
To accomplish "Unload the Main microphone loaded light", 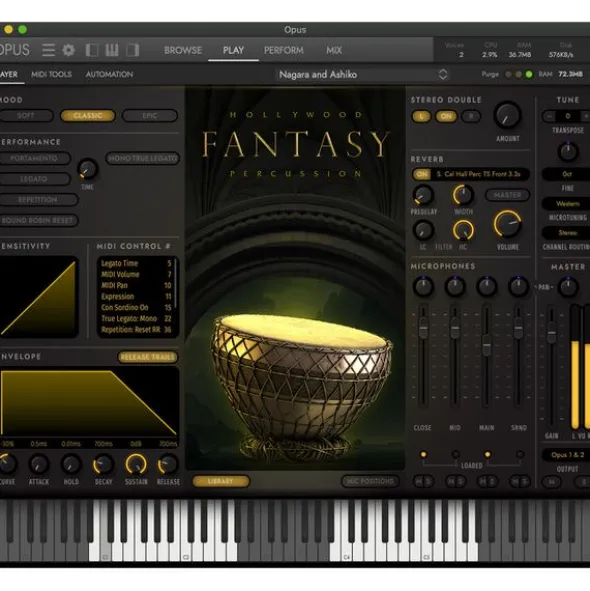I will (x=487, y=455).
